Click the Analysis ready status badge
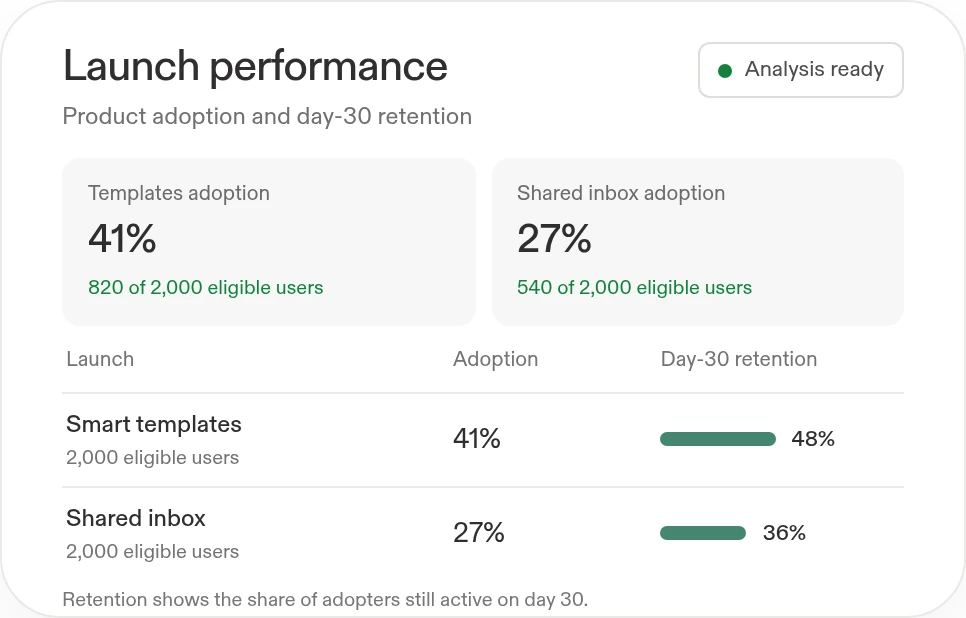The width and height of the screenshot is (966, 618). pyautogui.click(x=800, y=70)
